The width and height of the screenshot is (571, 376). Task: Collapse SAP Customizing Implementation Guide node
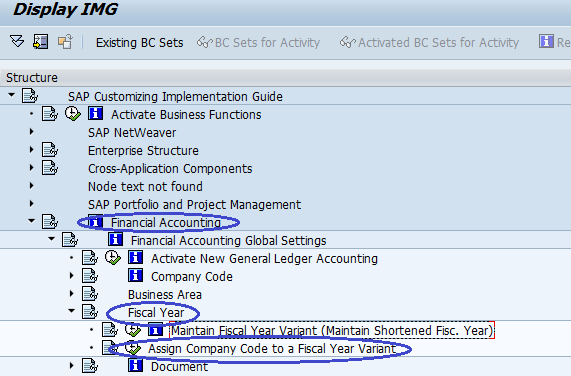click(12, 95)
